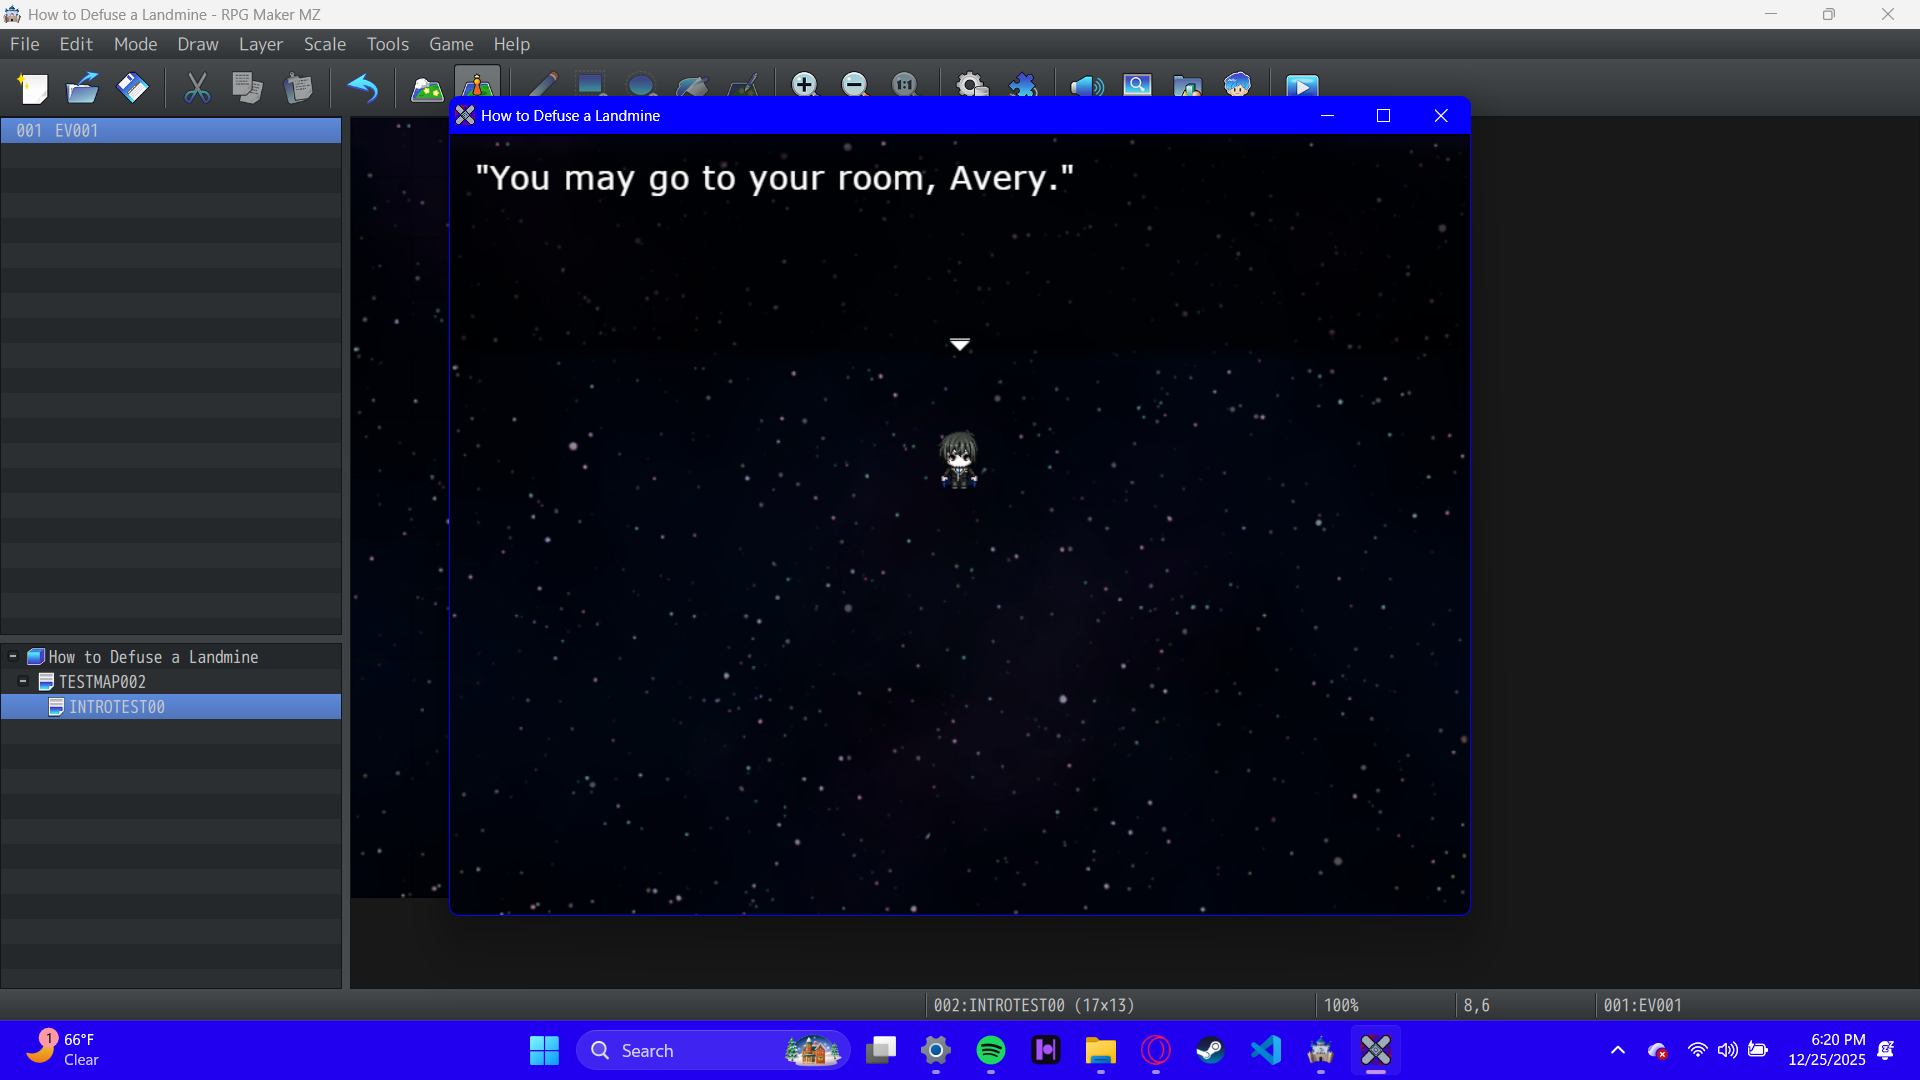This screenshot has width=1920, height=1080.
Task: Collapse the TESTMAP002 map node
Action: [23, 682]
